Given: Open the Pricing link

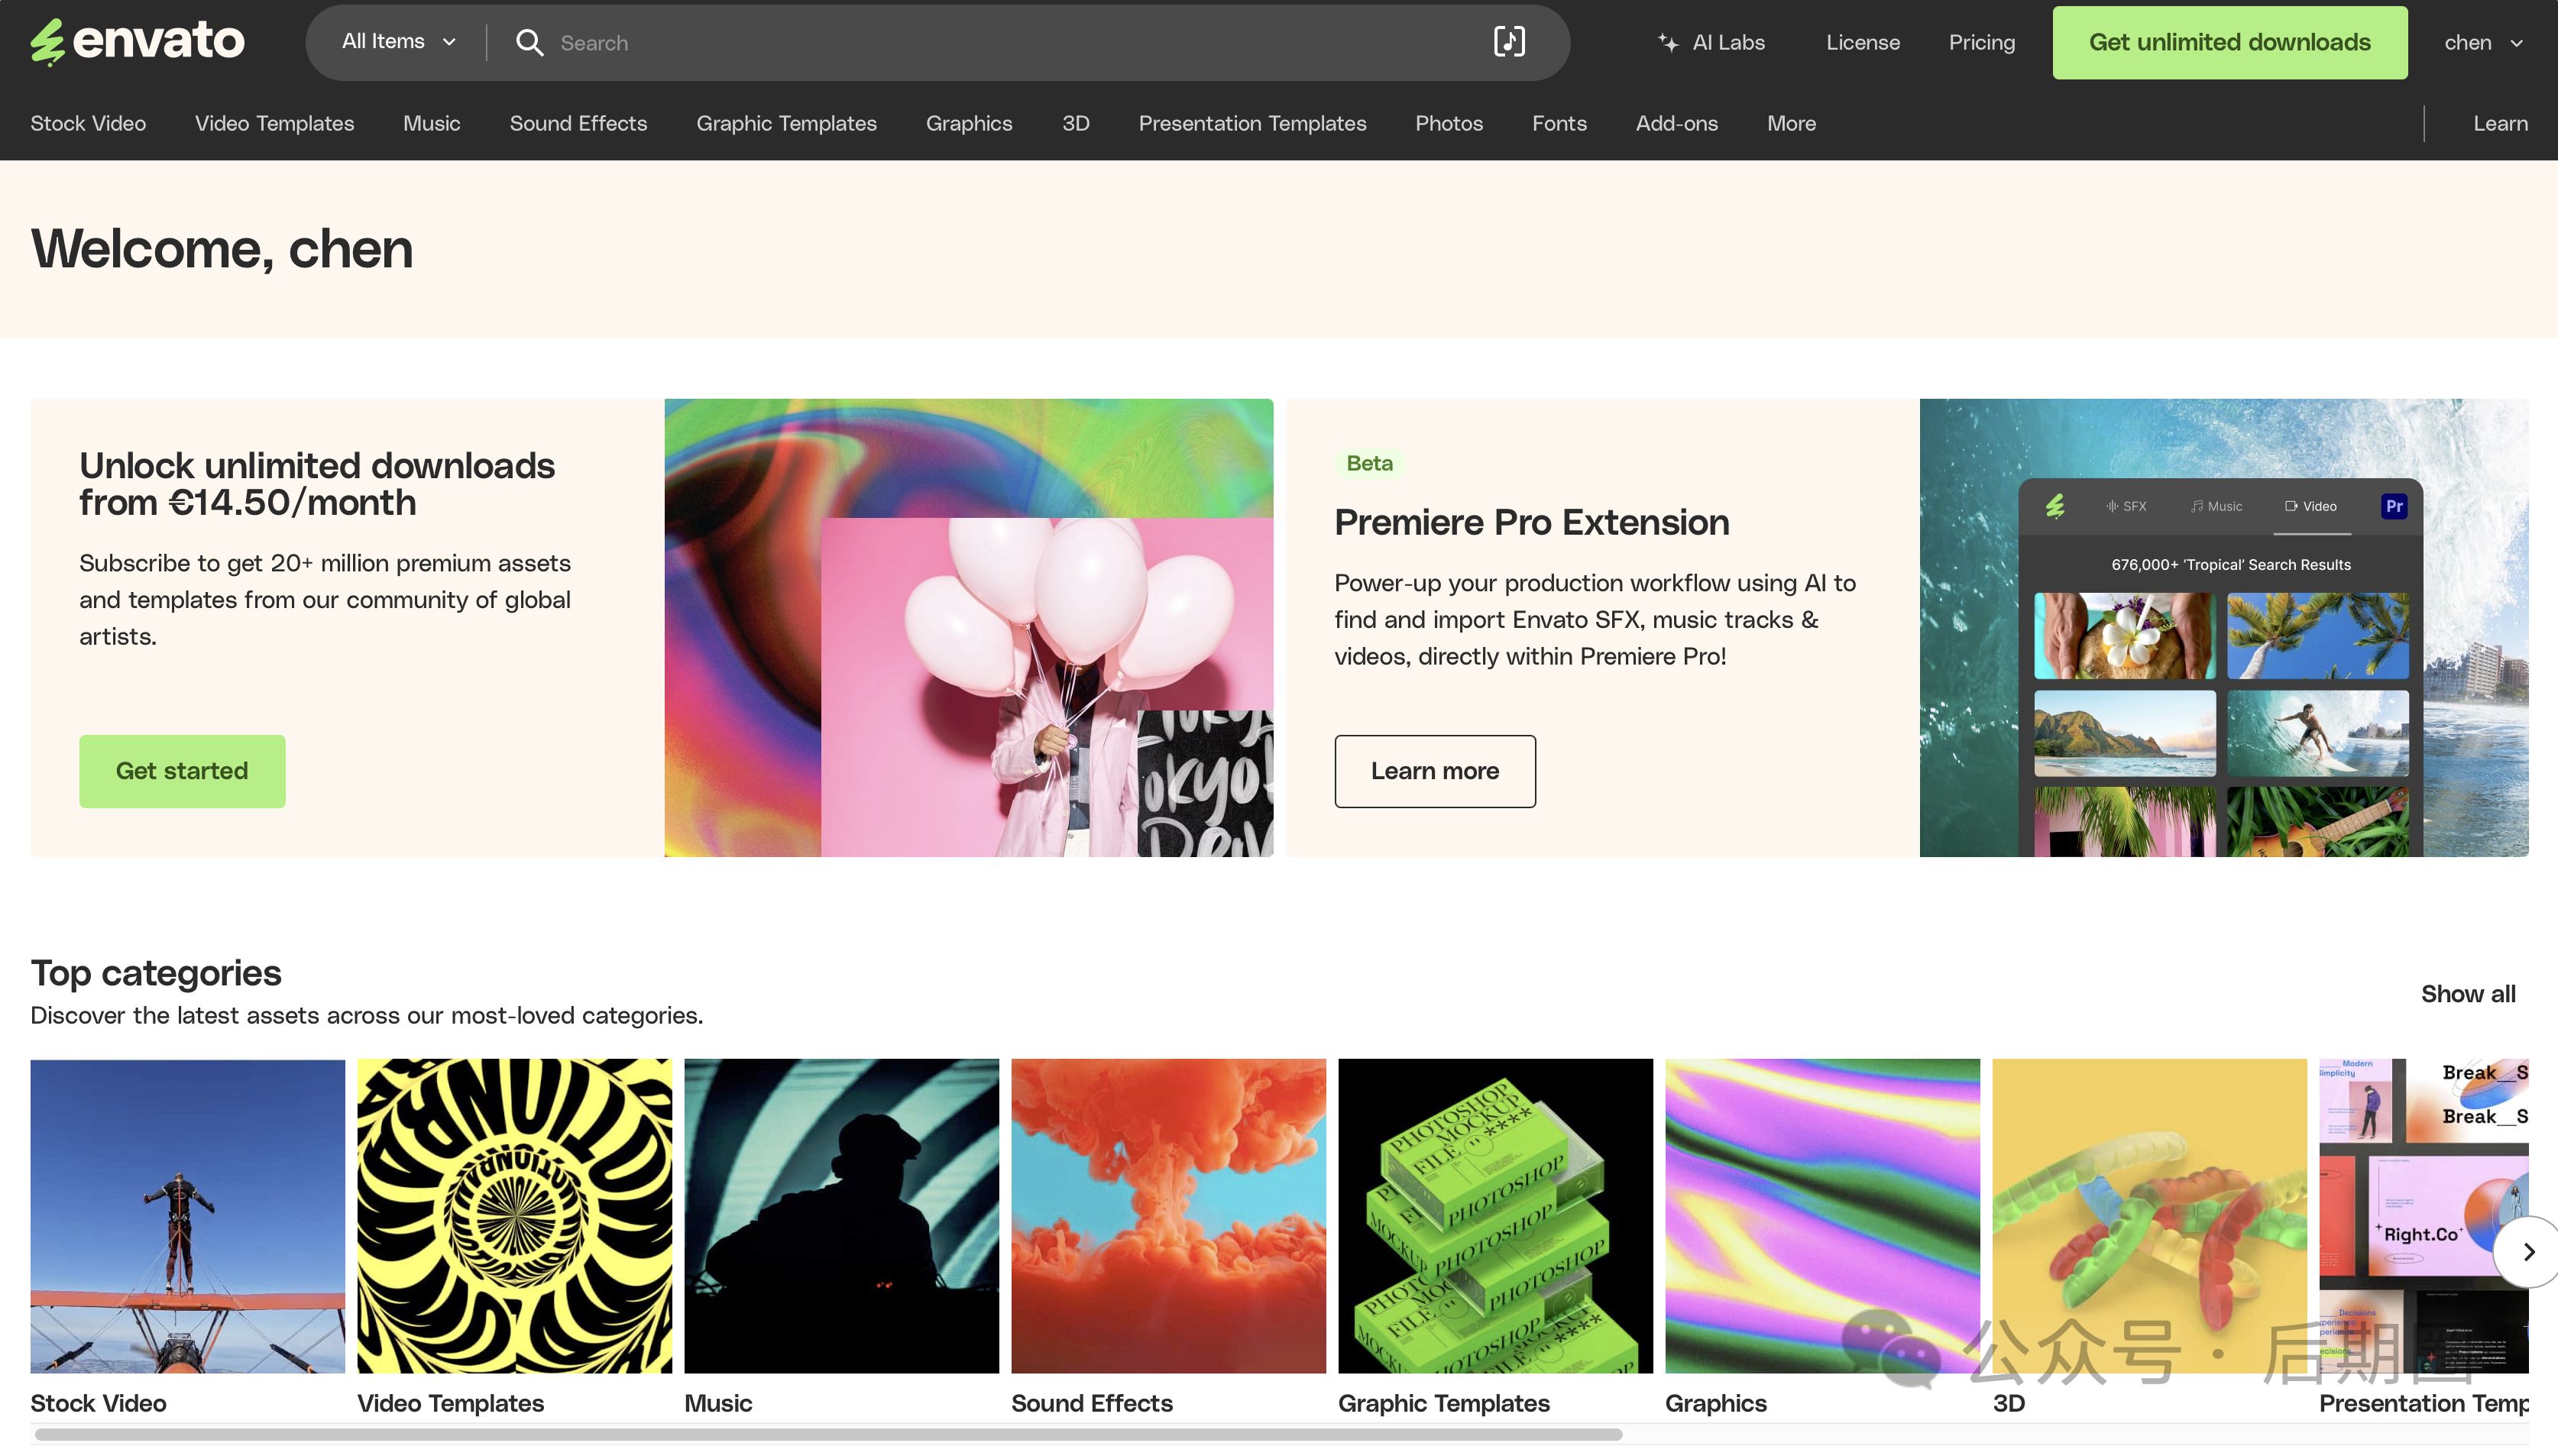Looking at the screenshot, I should pyautogui.click(x=1981, y=42).
